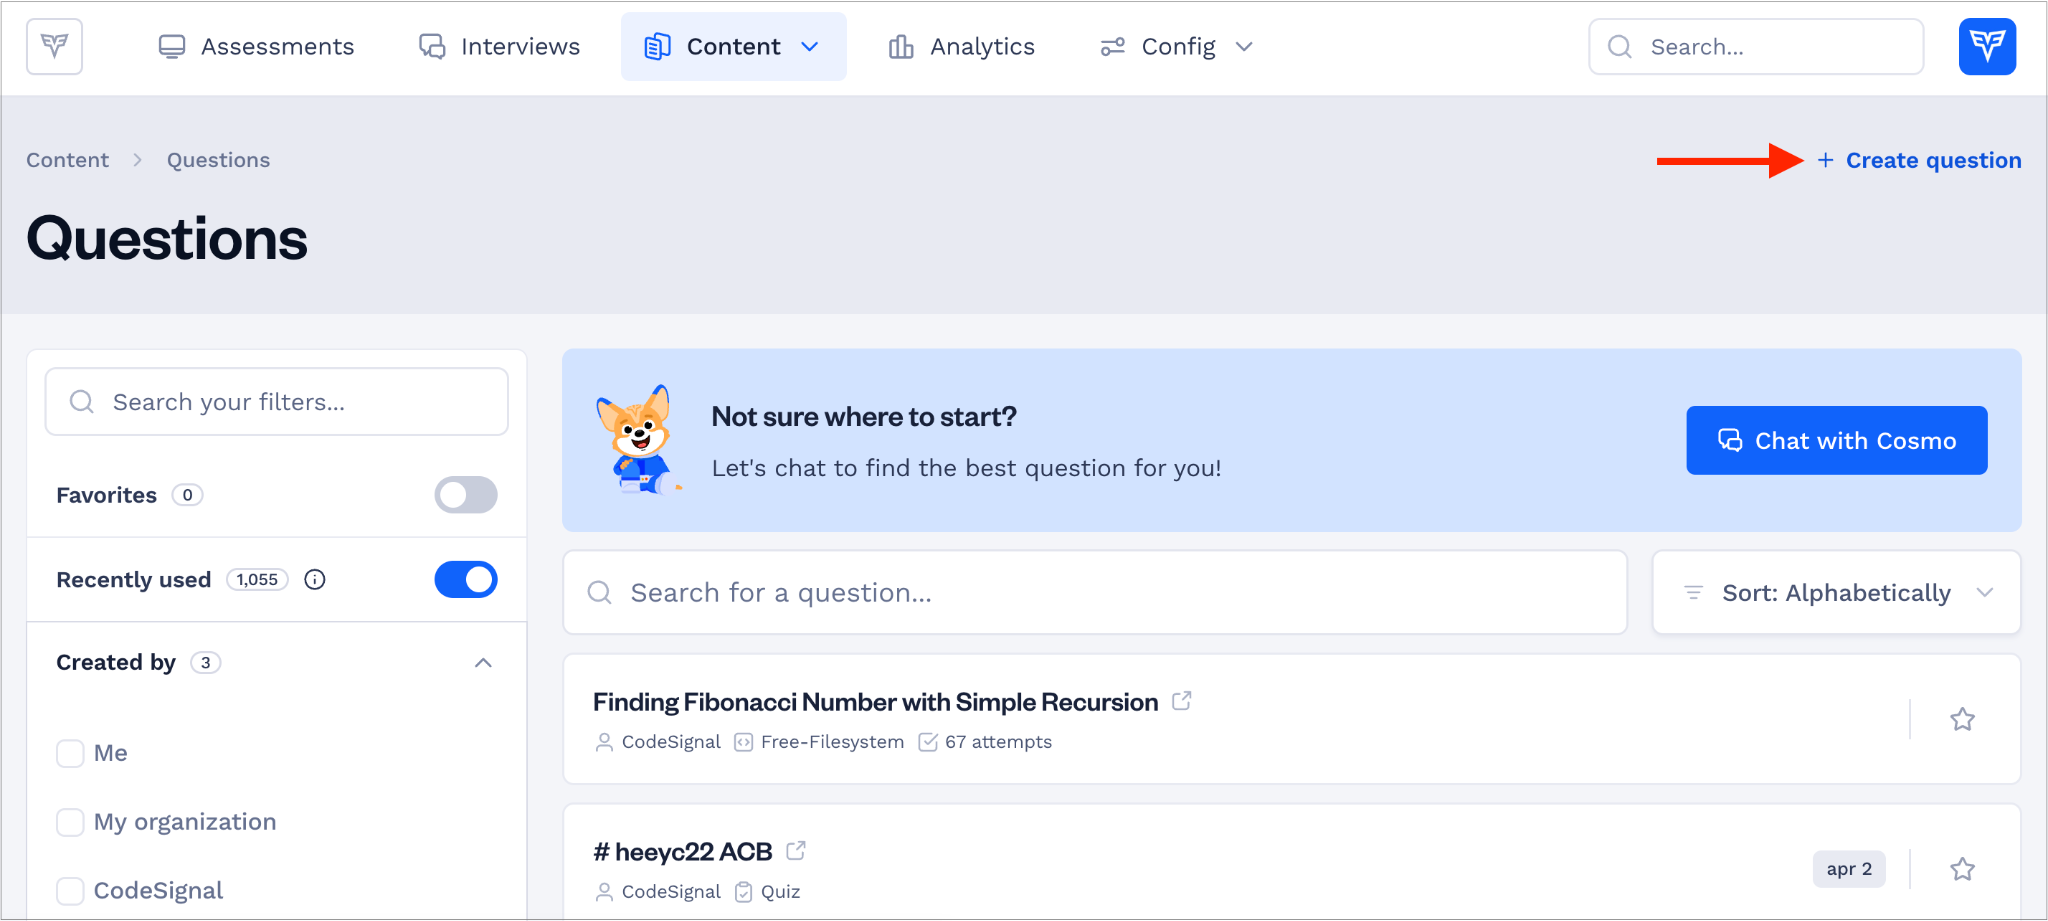Open the Sort: Alphabetically dropdown
This screenshot has width=2048, height=921.
tap(1836, 593)
